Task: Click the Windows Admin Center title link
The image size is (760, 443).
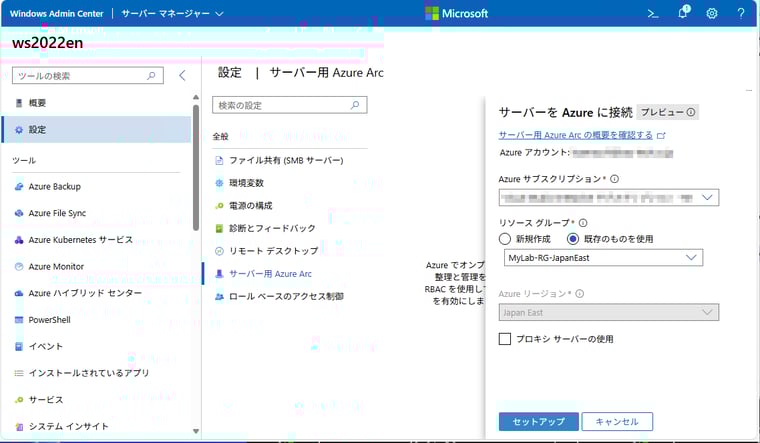Action: pyautogui.click(x=56, y=14)
